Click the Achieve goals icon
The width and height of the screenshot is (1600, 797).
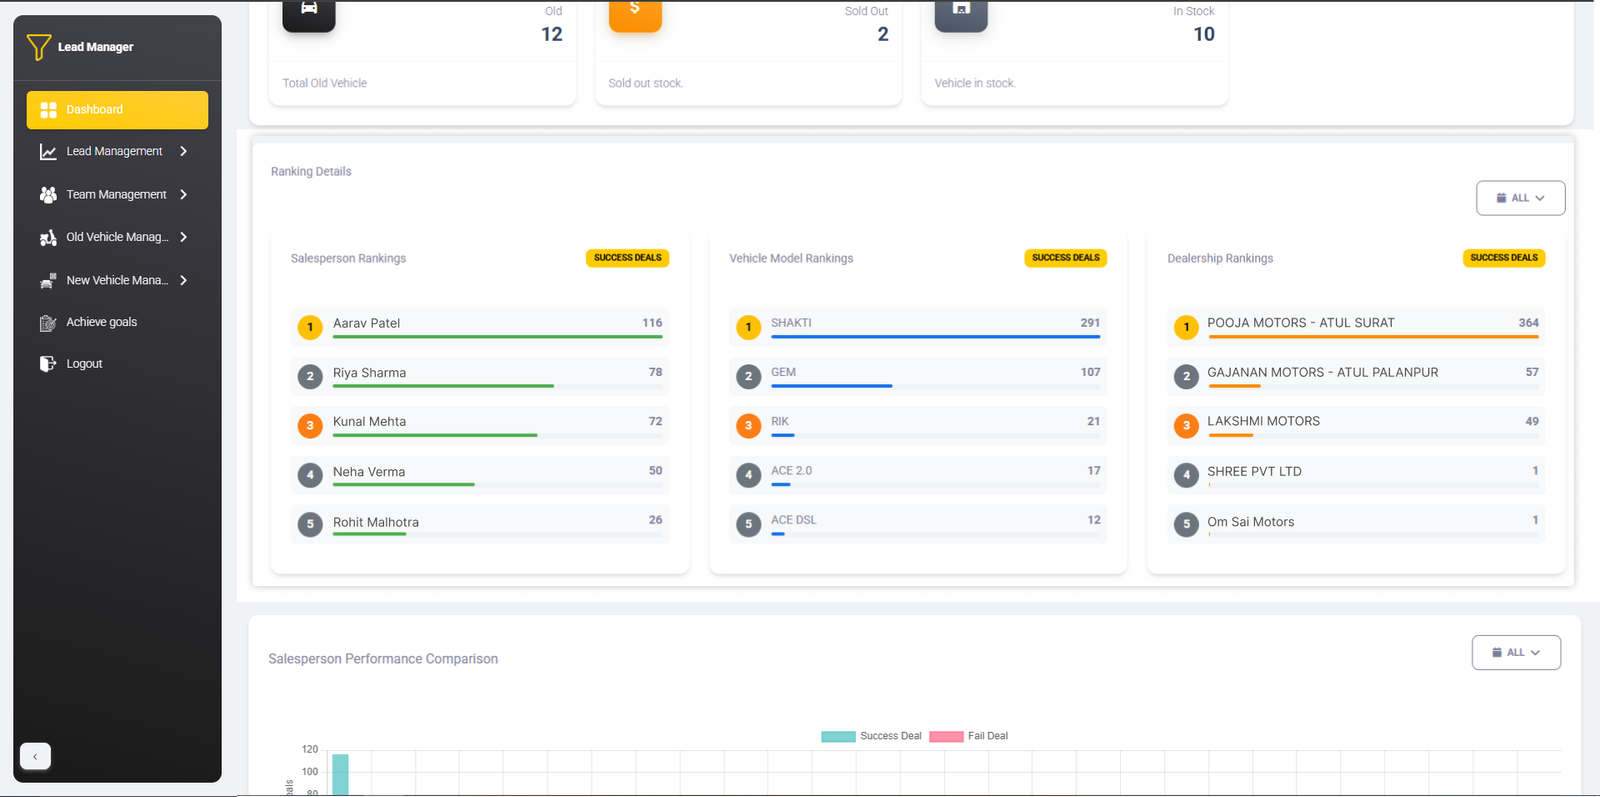pos(48,323)
